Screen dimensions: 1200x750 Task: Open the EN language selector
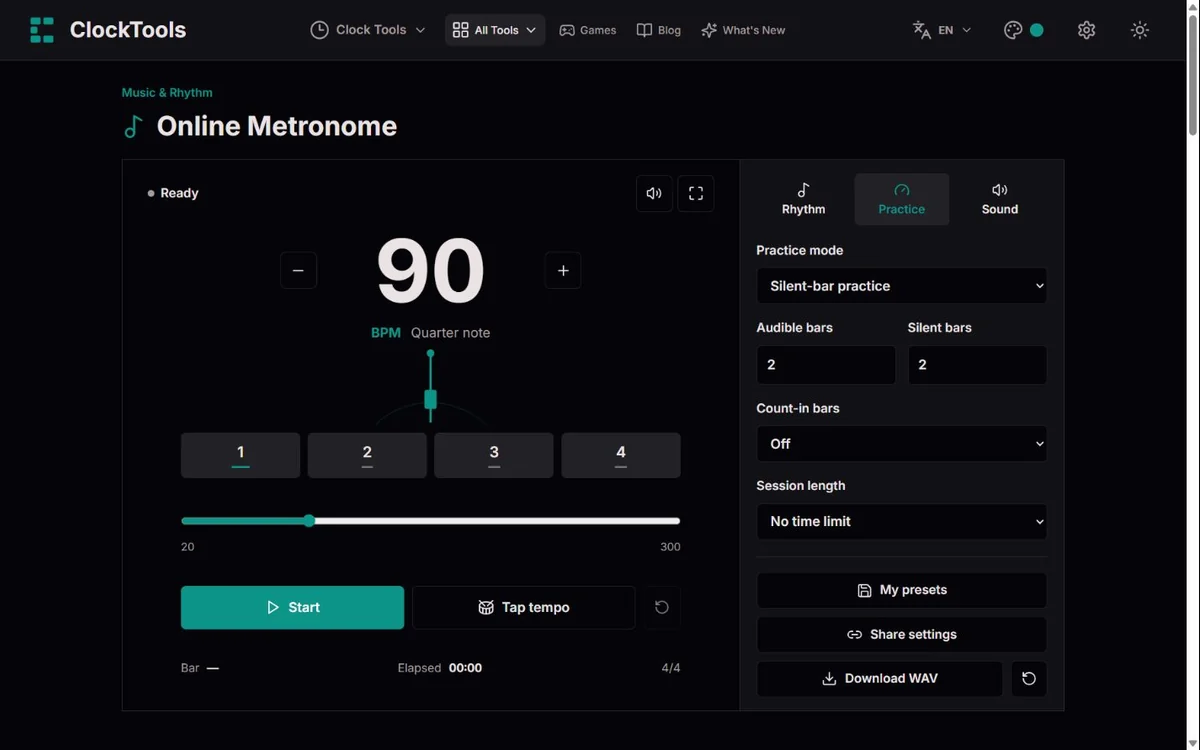pos(942,30)
